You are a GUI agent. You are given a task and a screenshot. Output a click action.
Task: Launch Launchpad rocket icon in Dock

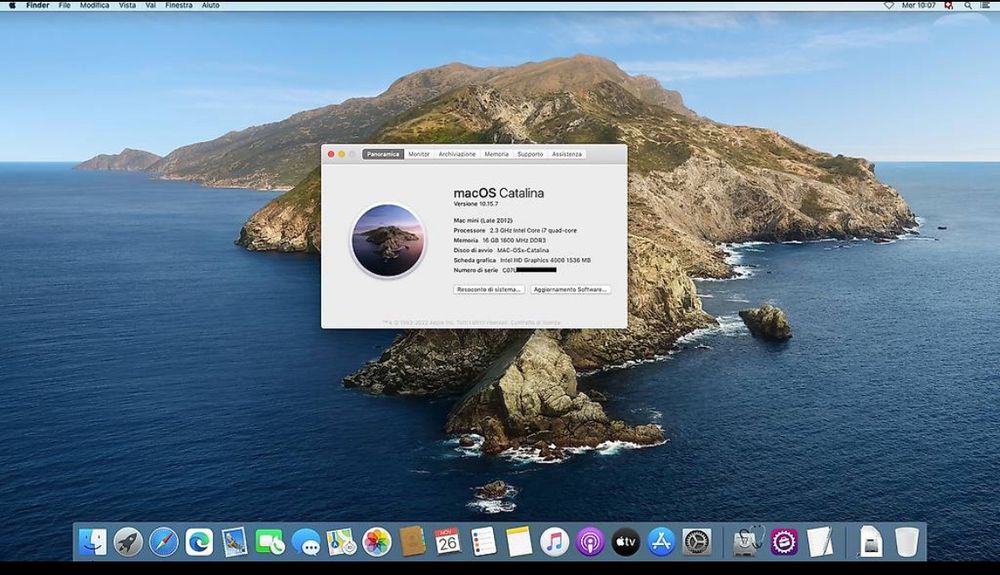point(128,542)
